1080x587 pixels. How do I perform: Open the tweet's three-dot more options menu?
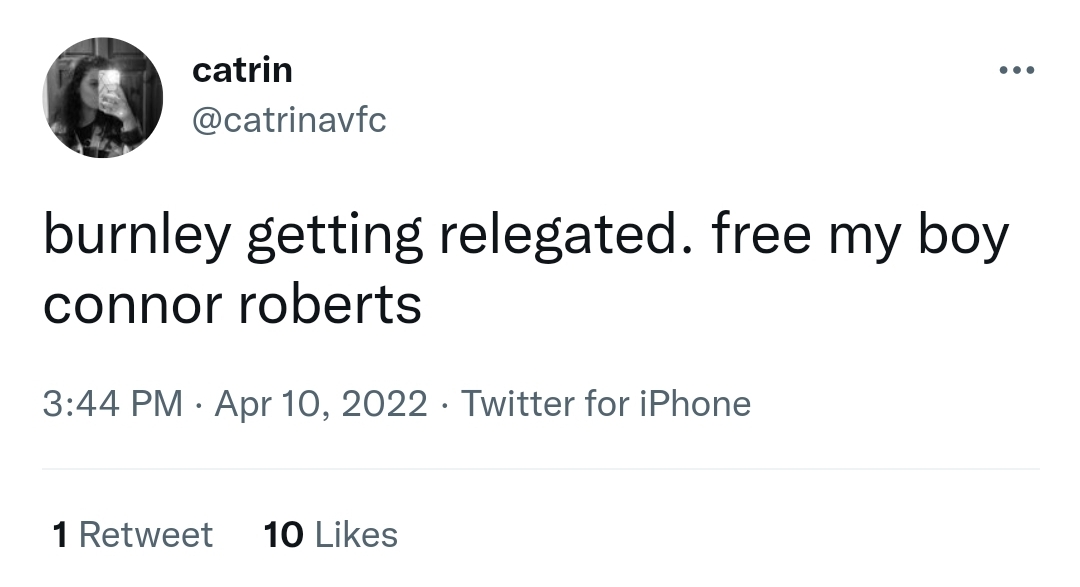pyautogui.click(x=1016, y=71)
